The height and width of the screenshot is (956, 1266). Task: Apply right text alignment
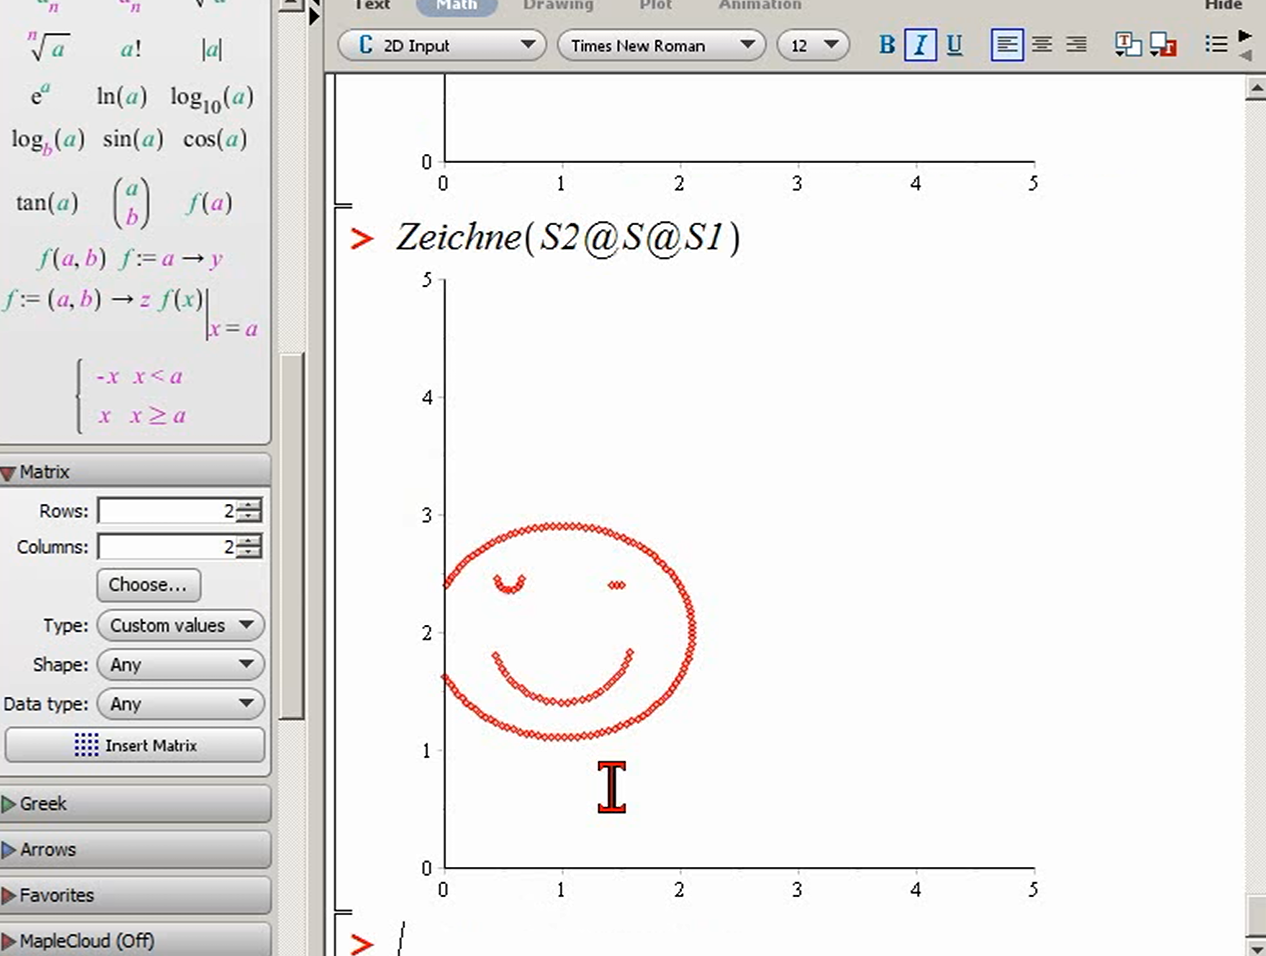click(x=1076, y=45)
